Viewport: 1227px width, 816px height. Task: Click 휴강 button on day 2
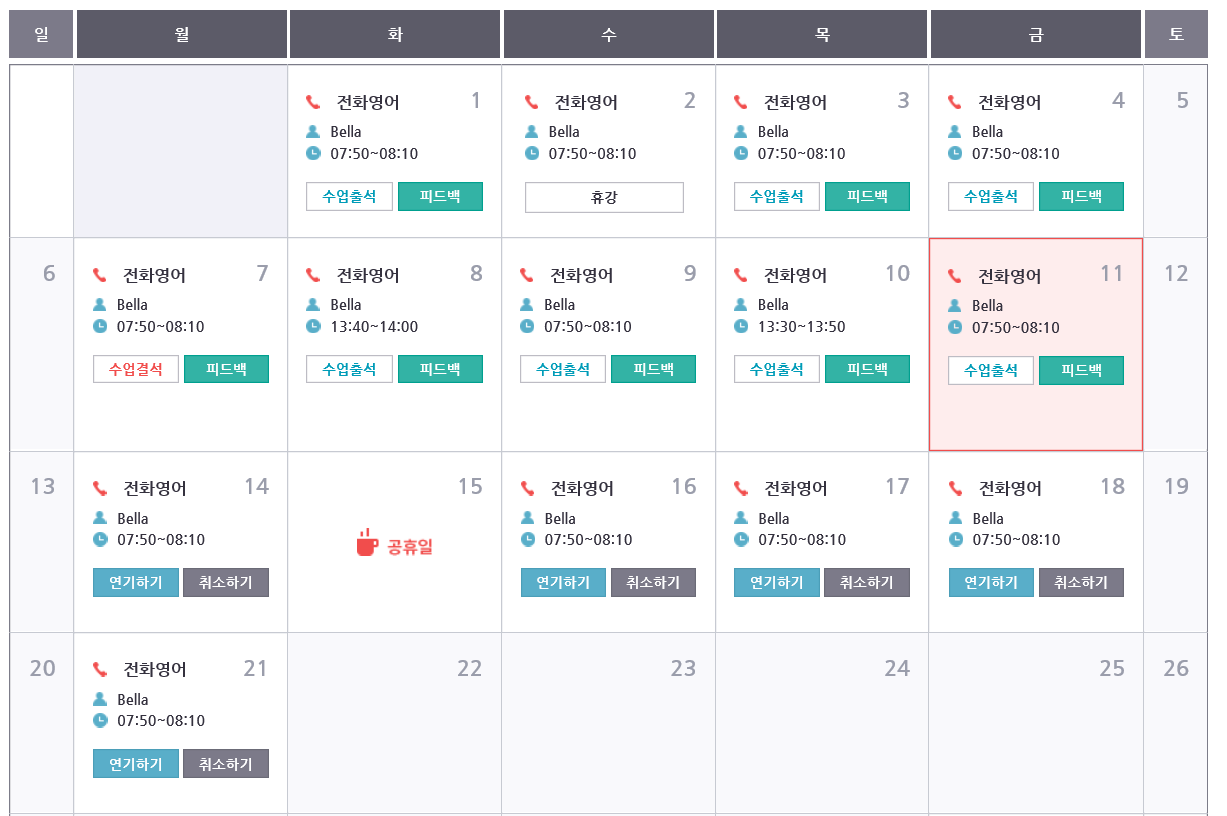coord(604,197)
